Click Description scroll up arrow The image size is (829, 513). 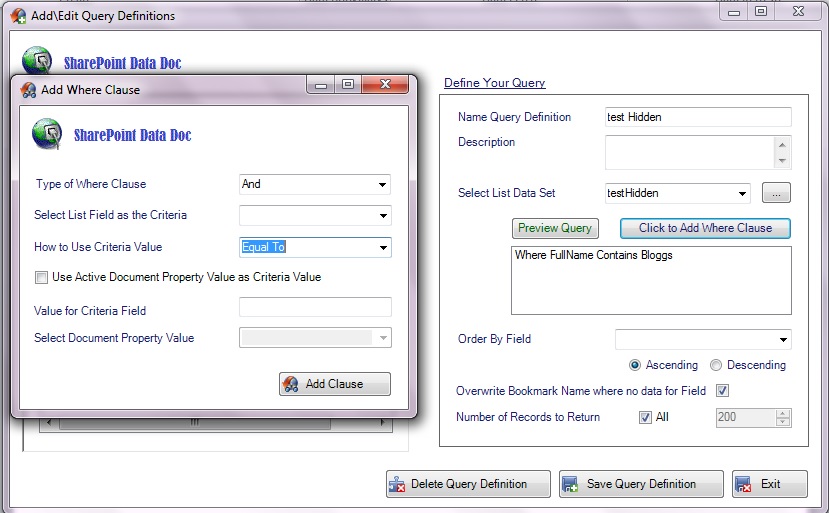pos(782,144)
